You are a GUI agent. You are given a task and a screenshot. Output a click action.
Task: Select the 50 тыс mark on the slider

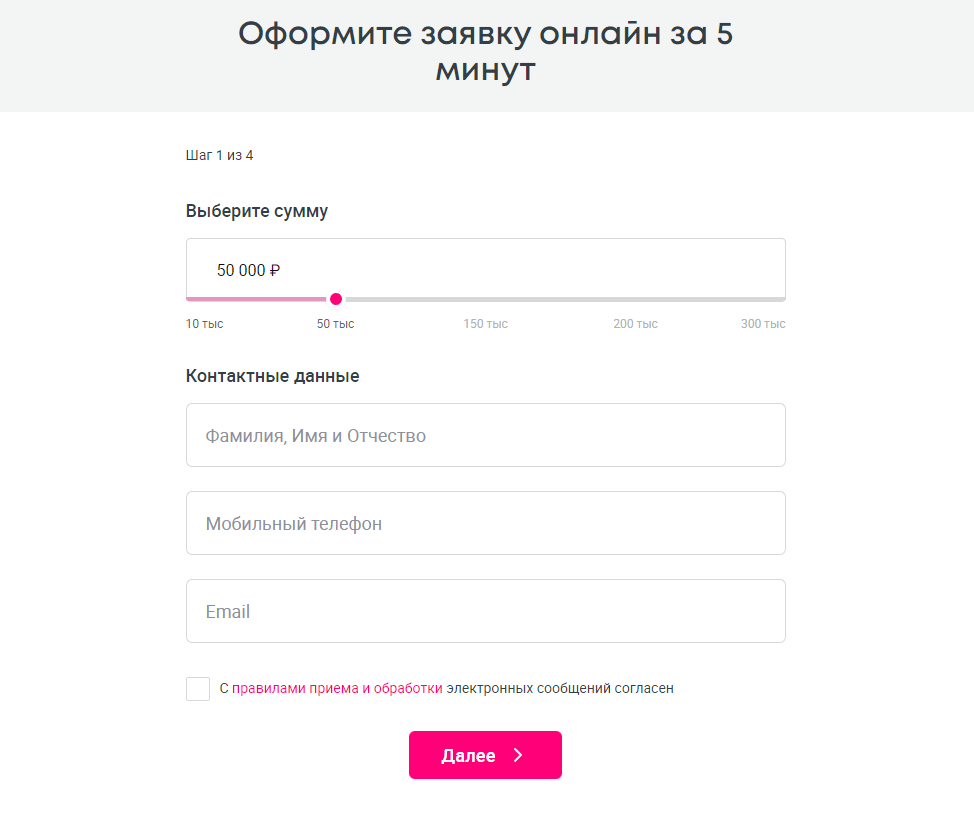tap(336, 323)
